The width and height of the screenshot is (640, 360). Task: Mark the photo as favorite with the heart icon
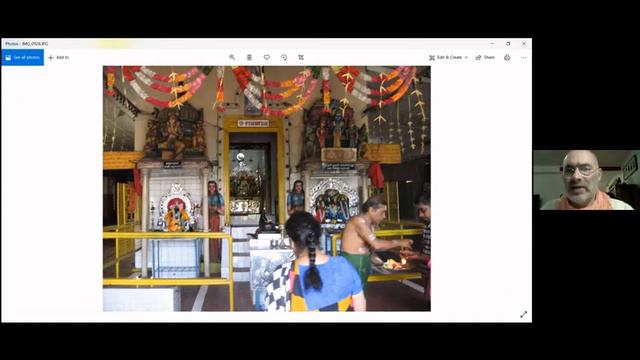pos(267,58)
